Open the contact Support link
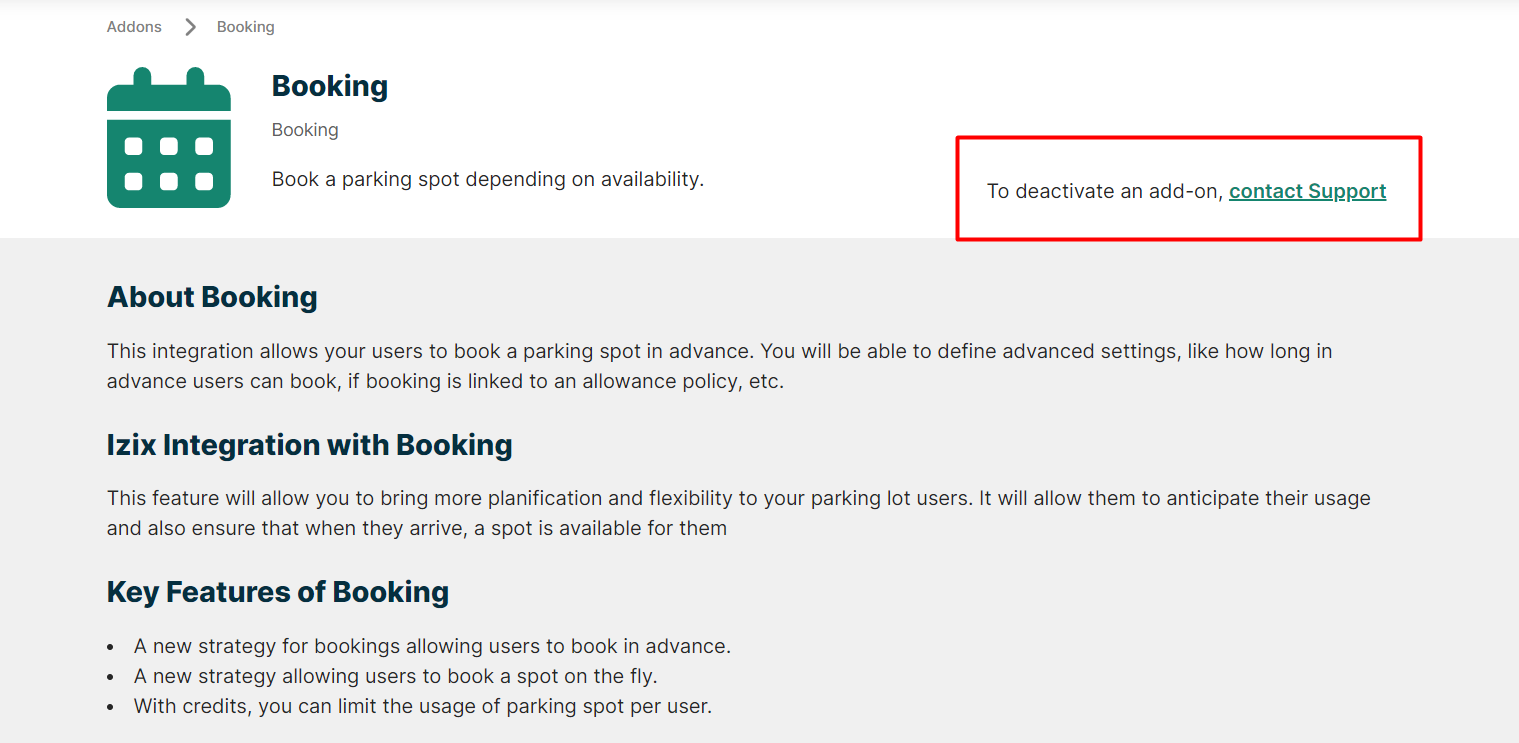 1307,191
